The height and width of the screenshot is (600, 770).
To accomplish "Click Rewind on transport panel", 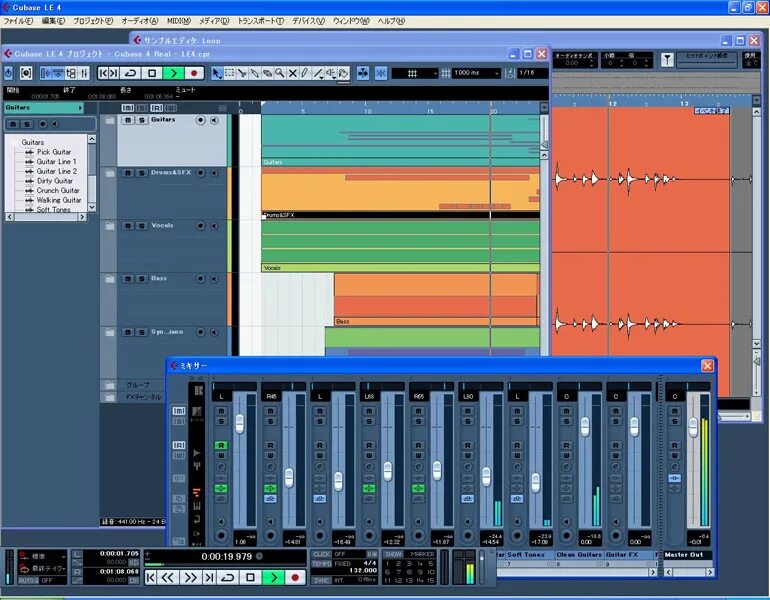I will (x=167, y=578).
